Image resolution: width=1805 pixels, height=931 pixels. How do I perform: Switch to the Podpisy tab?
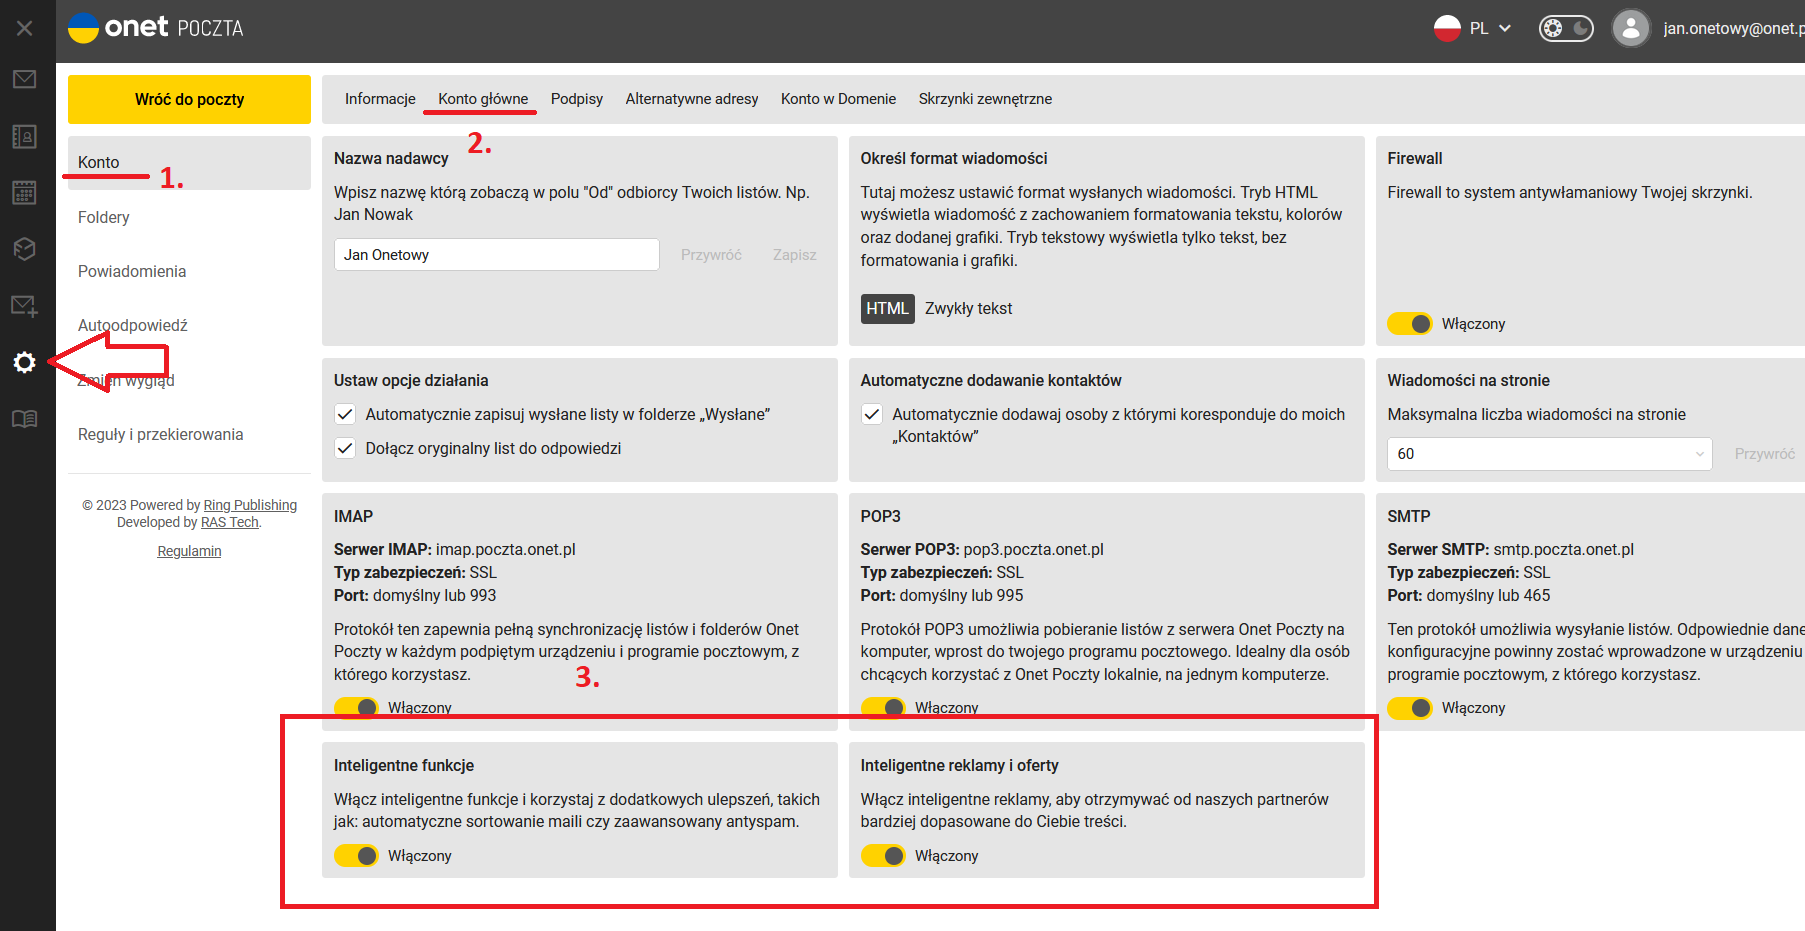tap(577, 99)
